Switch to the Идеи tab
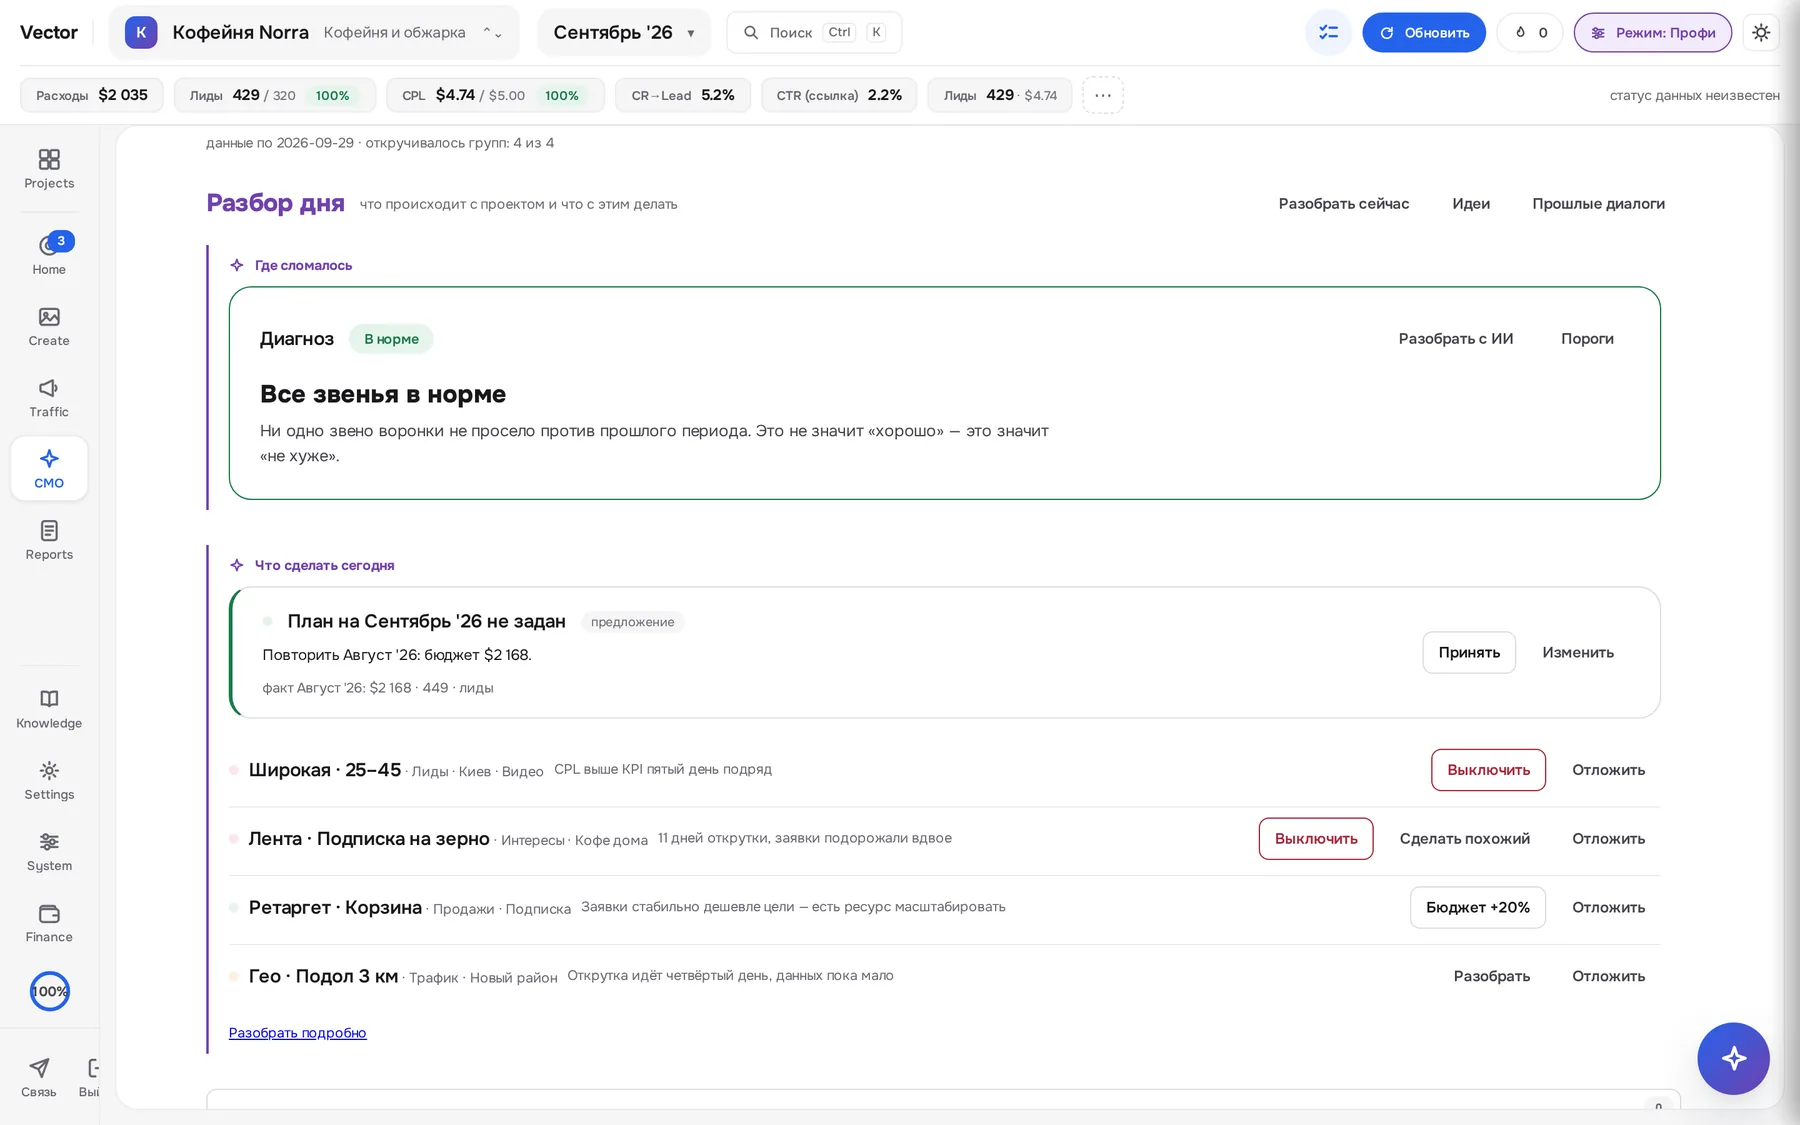The height and width of the screenshot is (1125, 1800). (1470, 204)
